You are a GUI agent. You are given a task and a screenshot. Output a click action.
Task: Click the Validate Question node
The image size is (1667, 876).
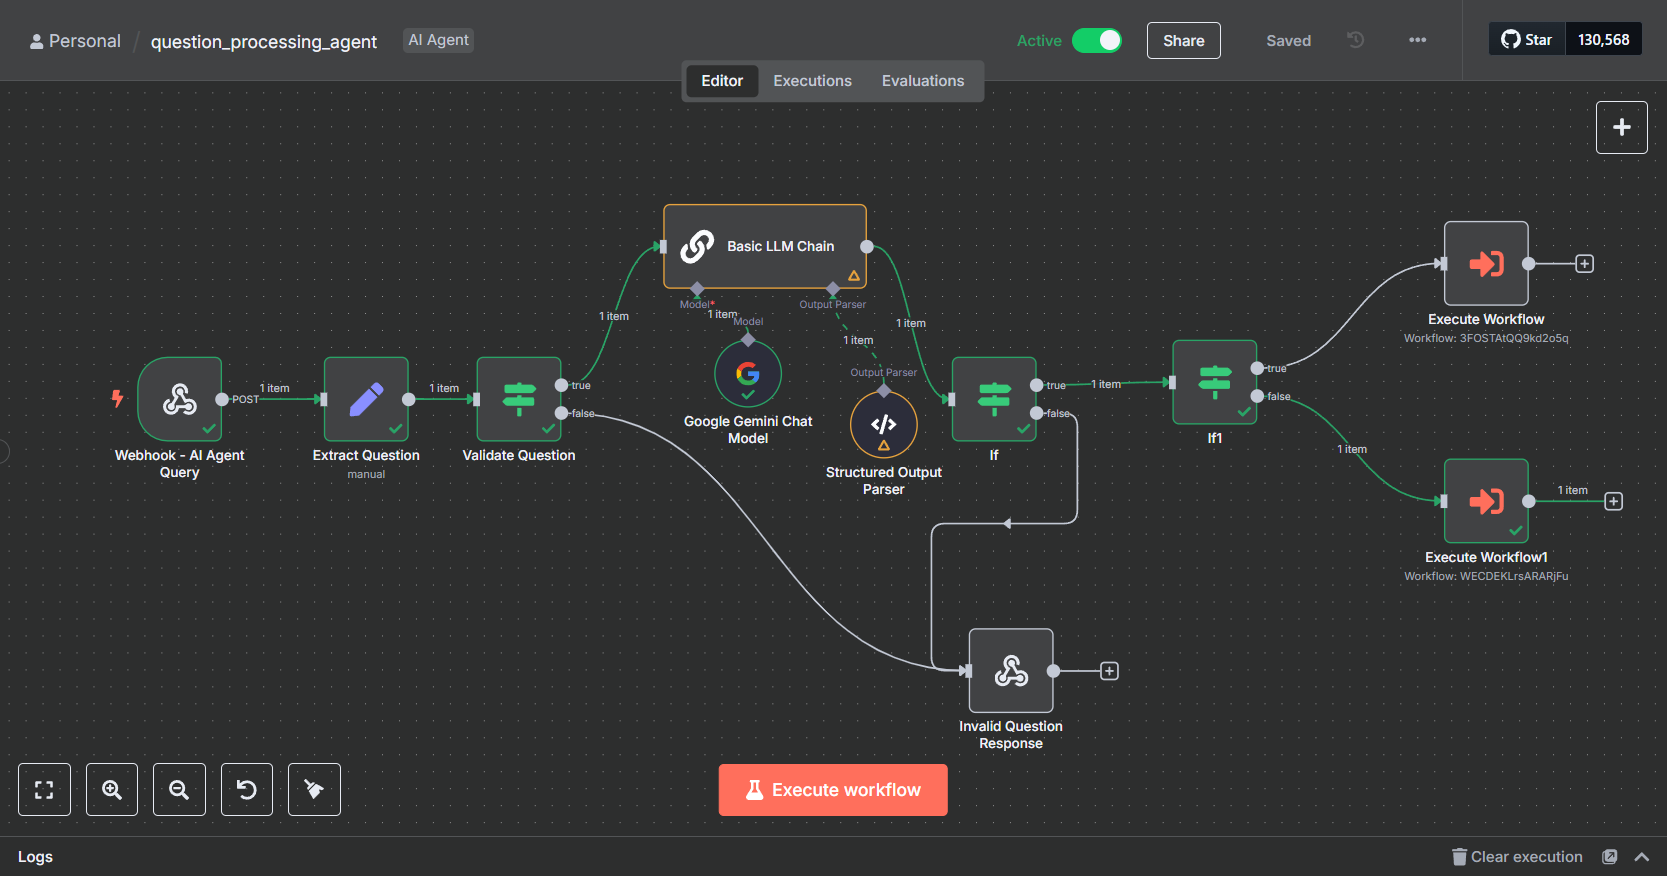click(x=518, y=399)
